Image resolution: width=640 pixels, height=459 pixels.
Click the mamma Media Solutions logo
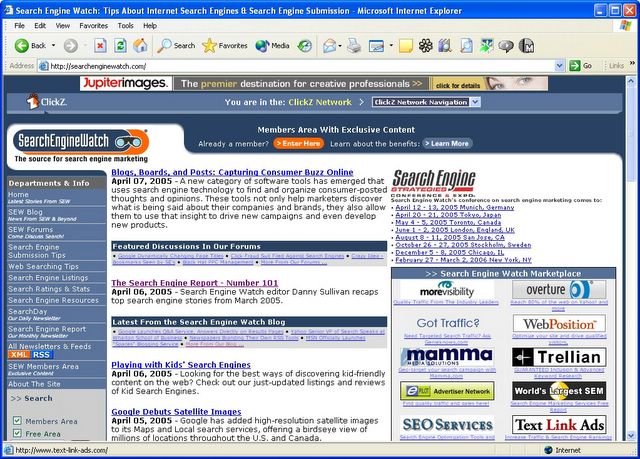pyautogui.click(x=447, y=357)
